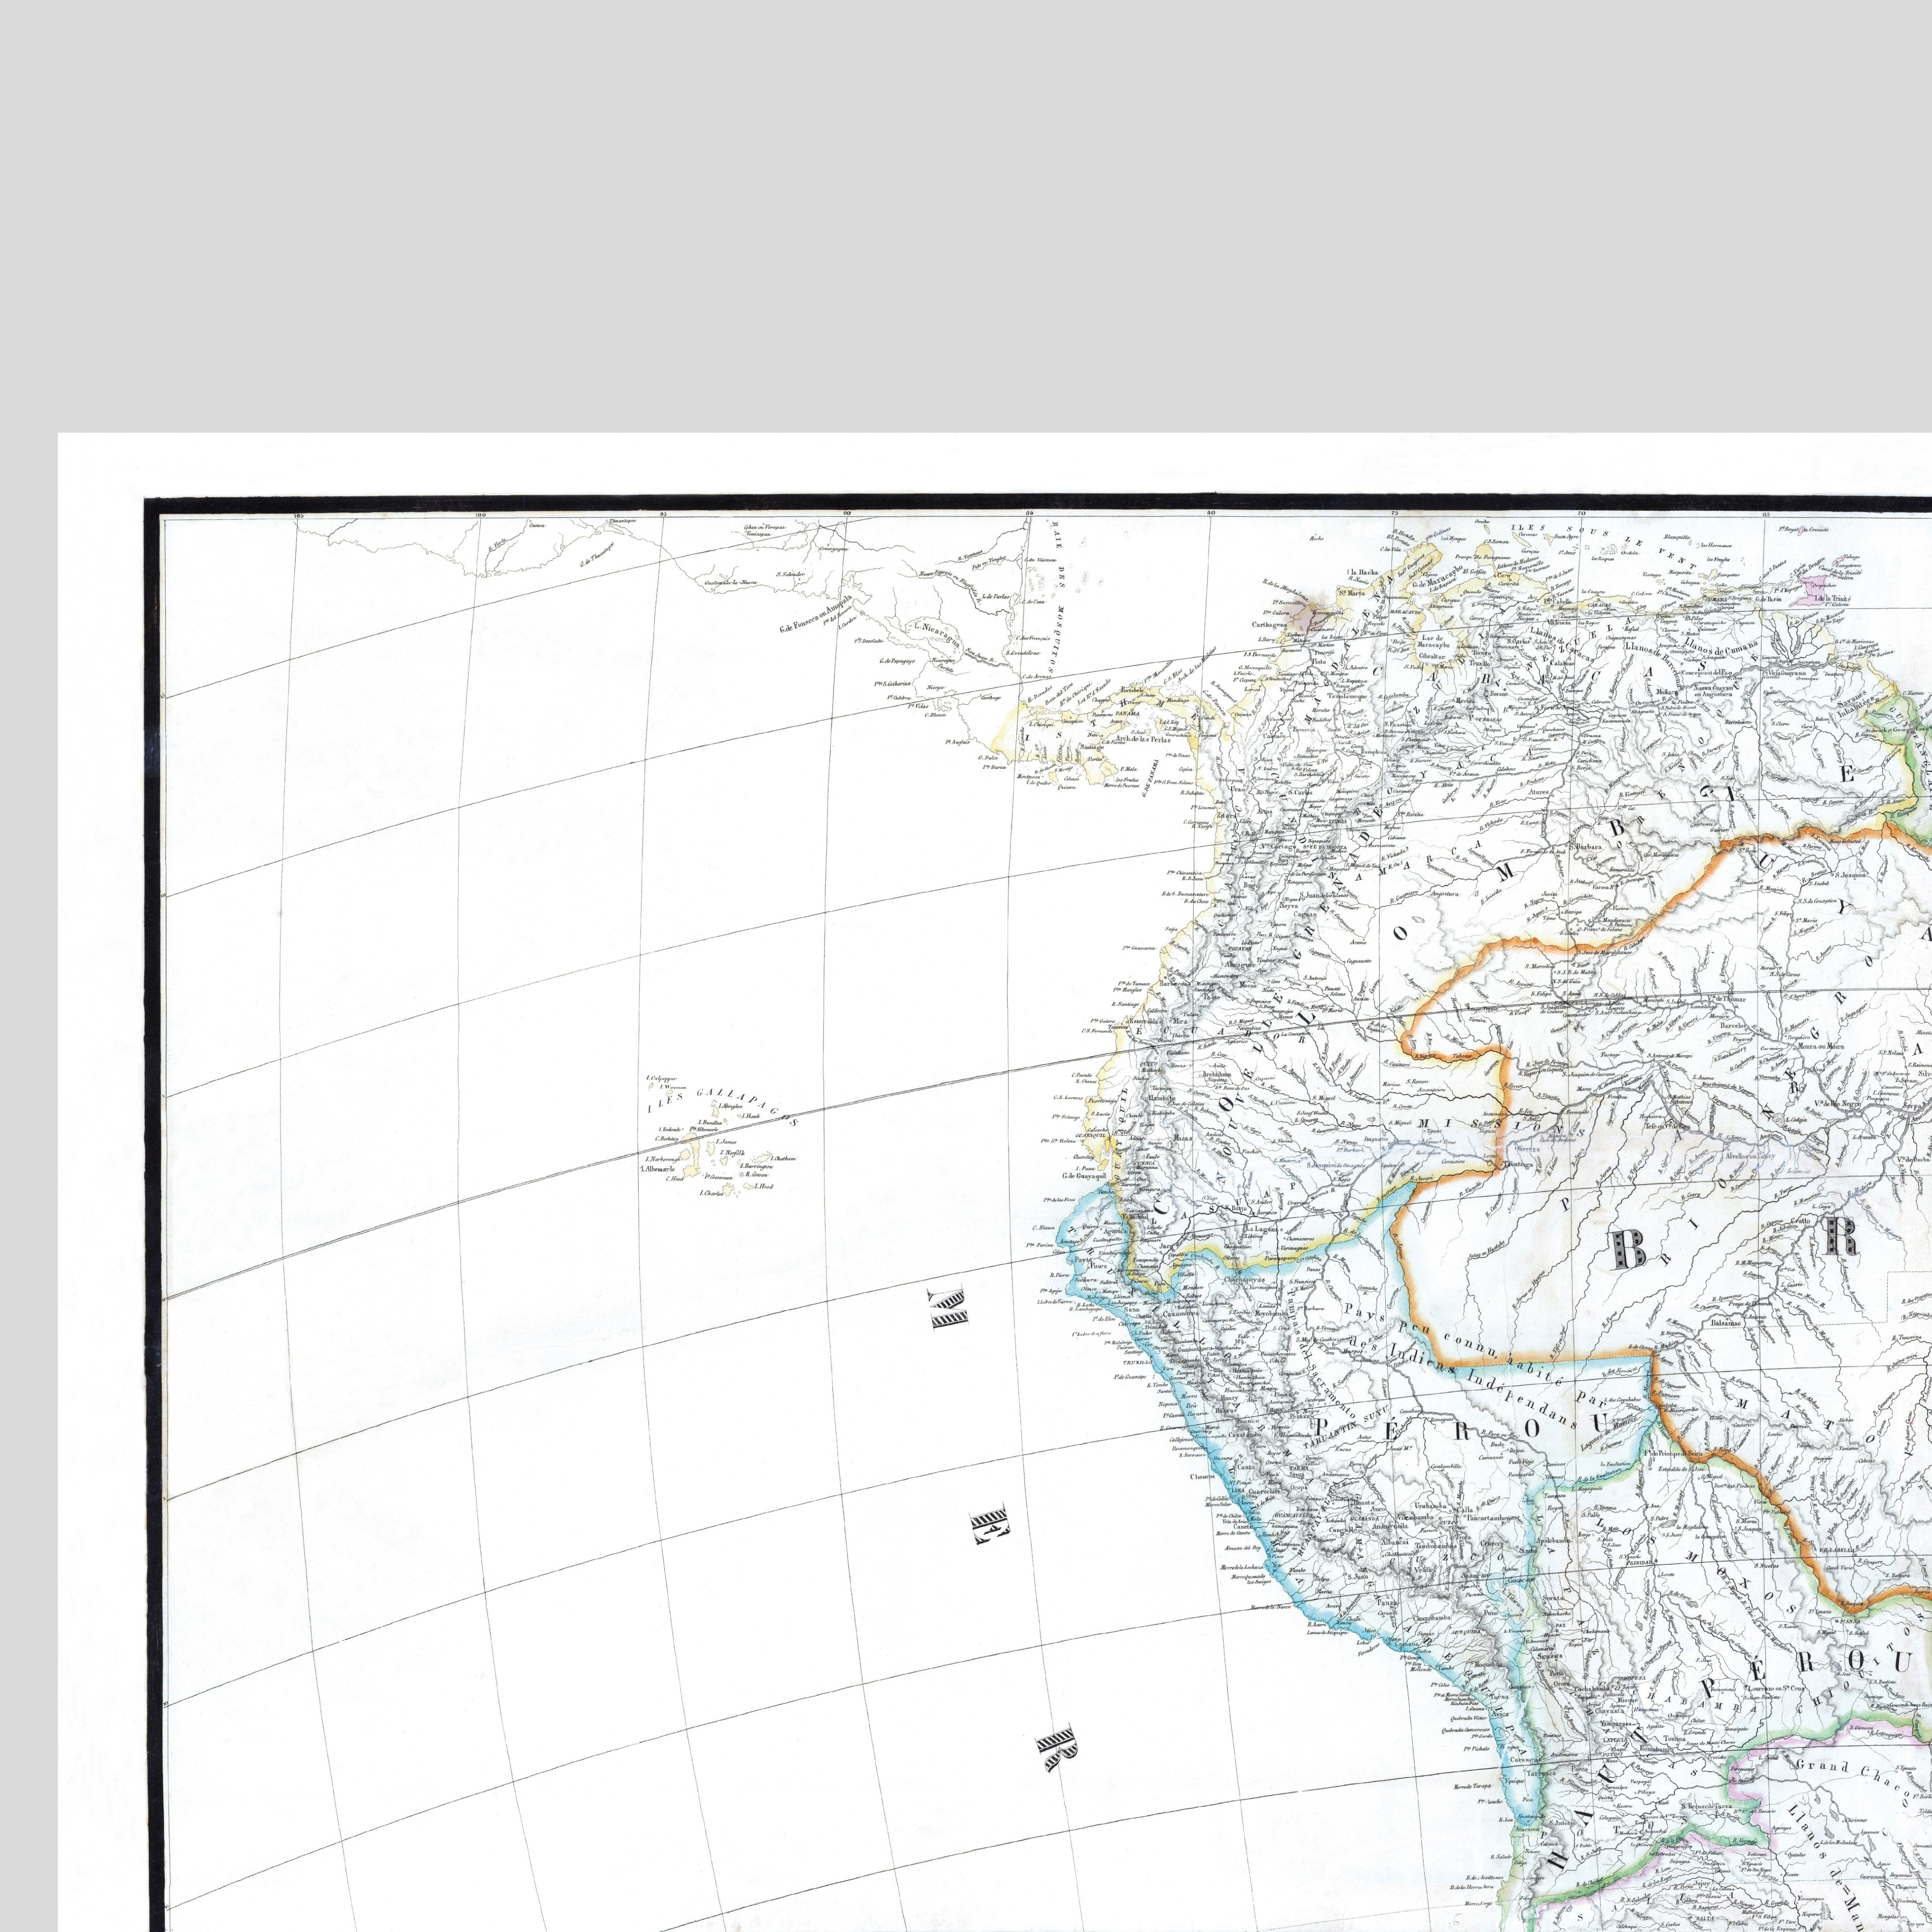The height and width of the screenshot is (1932, 1932).
Task: Click the 'Macas' label
Action: pos(1183,1138)
